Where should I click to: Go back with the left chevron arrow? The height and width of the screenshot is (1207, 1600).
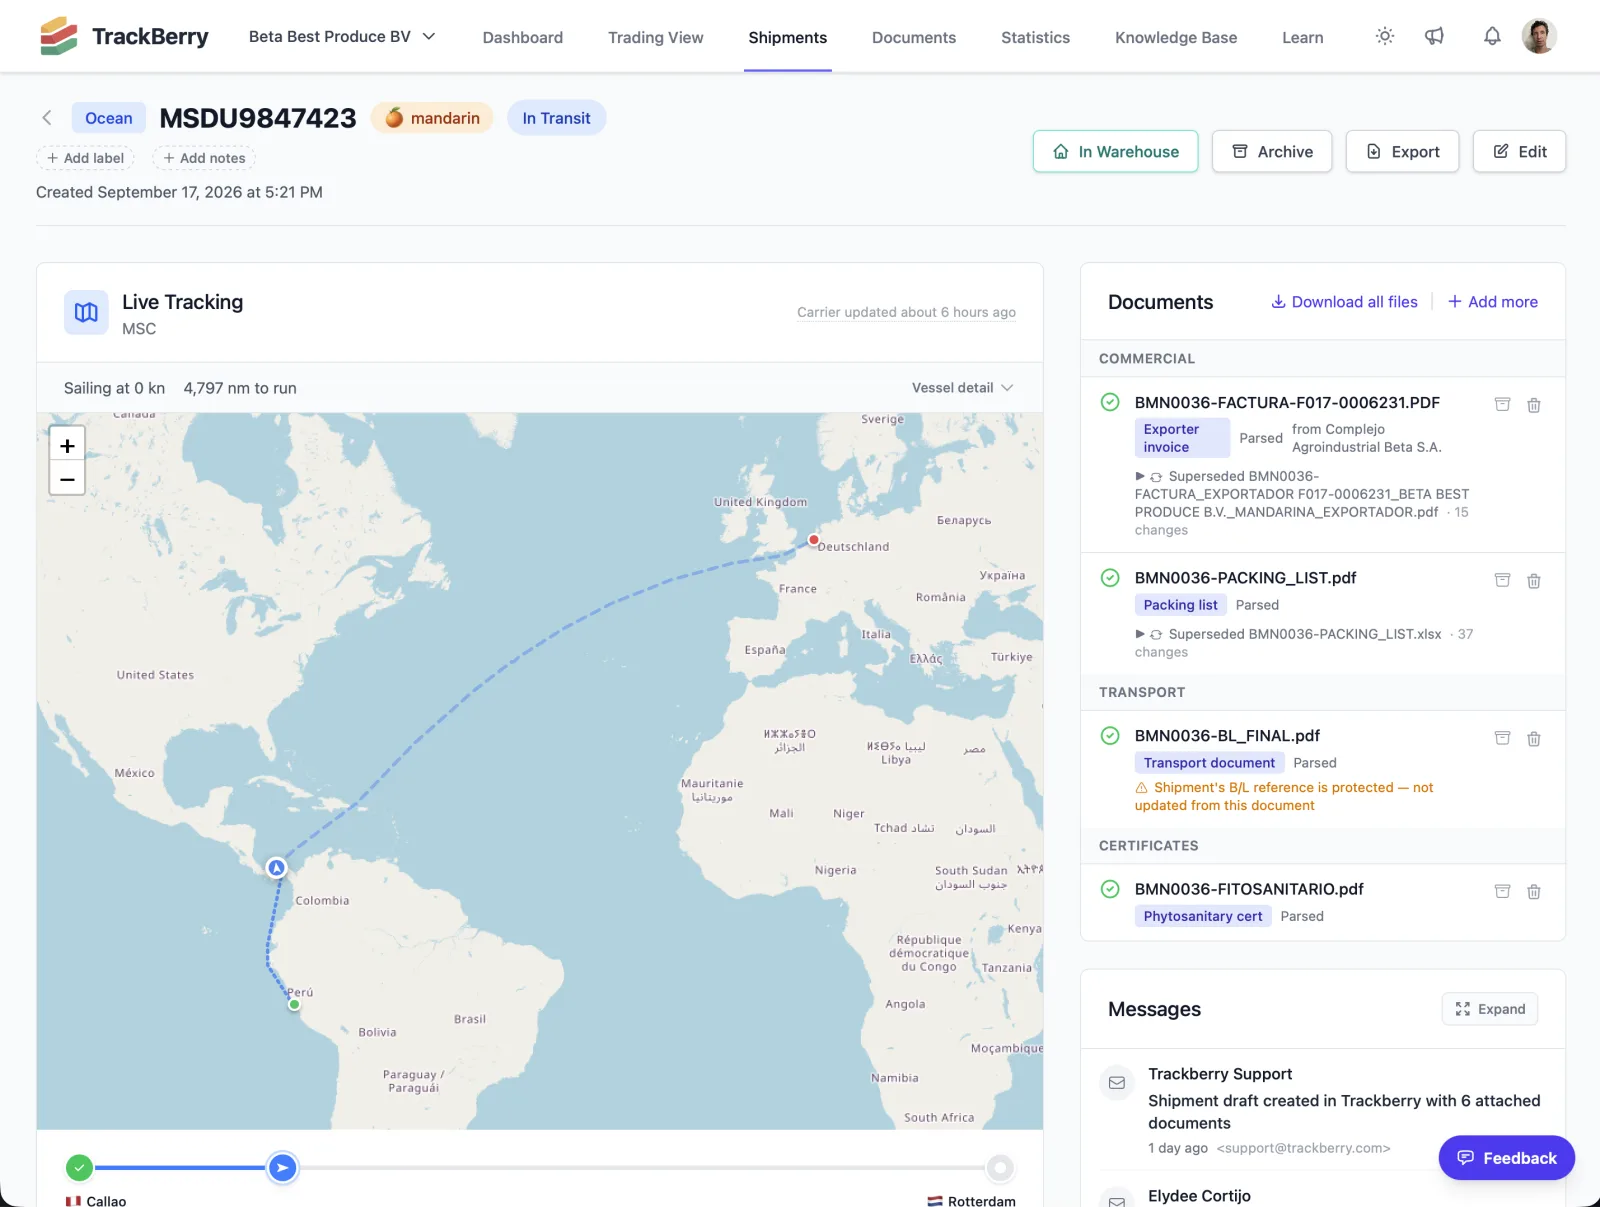pos(47,118)
